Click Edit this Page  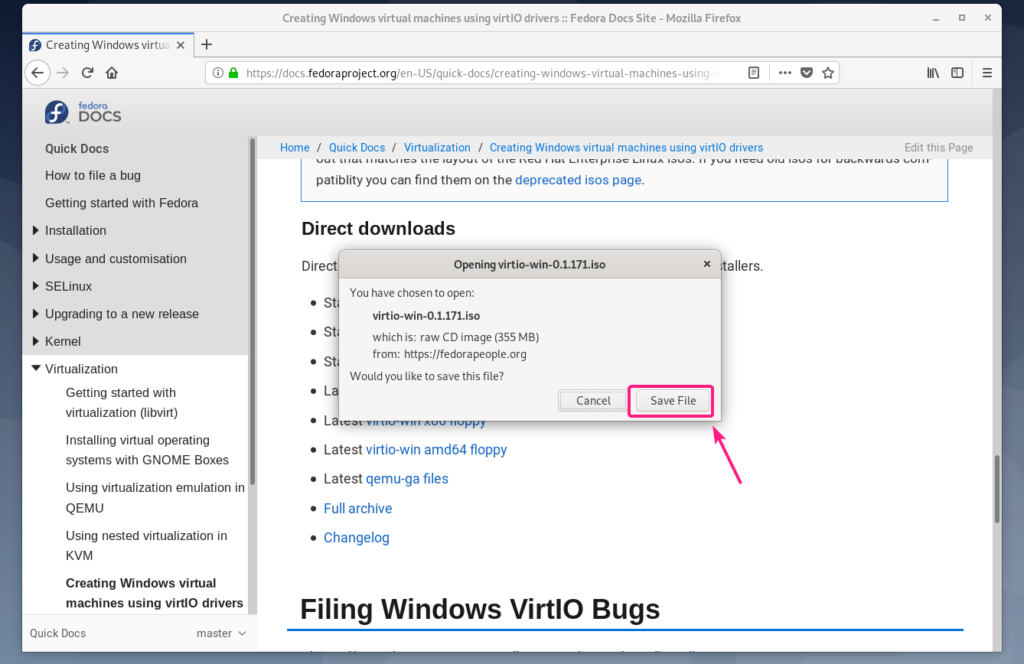pos(938,148)
